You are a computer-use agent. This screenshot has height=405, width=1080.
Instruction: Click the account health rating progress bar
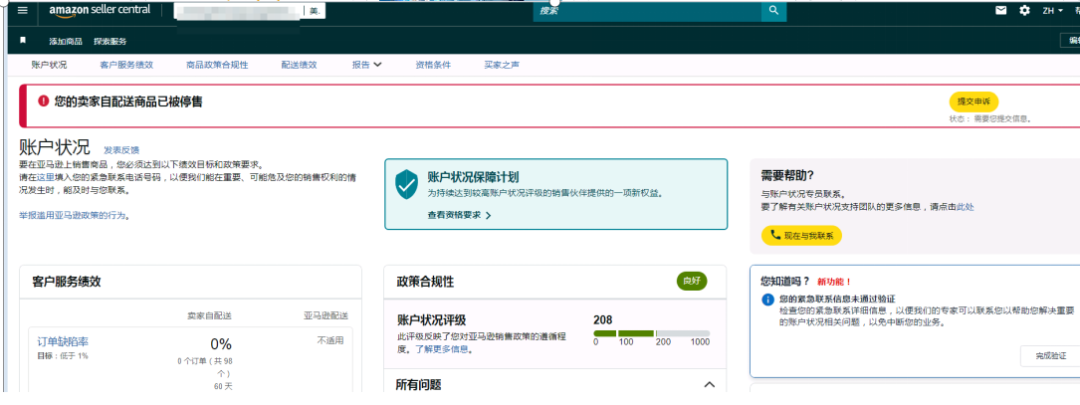(652, 333)
